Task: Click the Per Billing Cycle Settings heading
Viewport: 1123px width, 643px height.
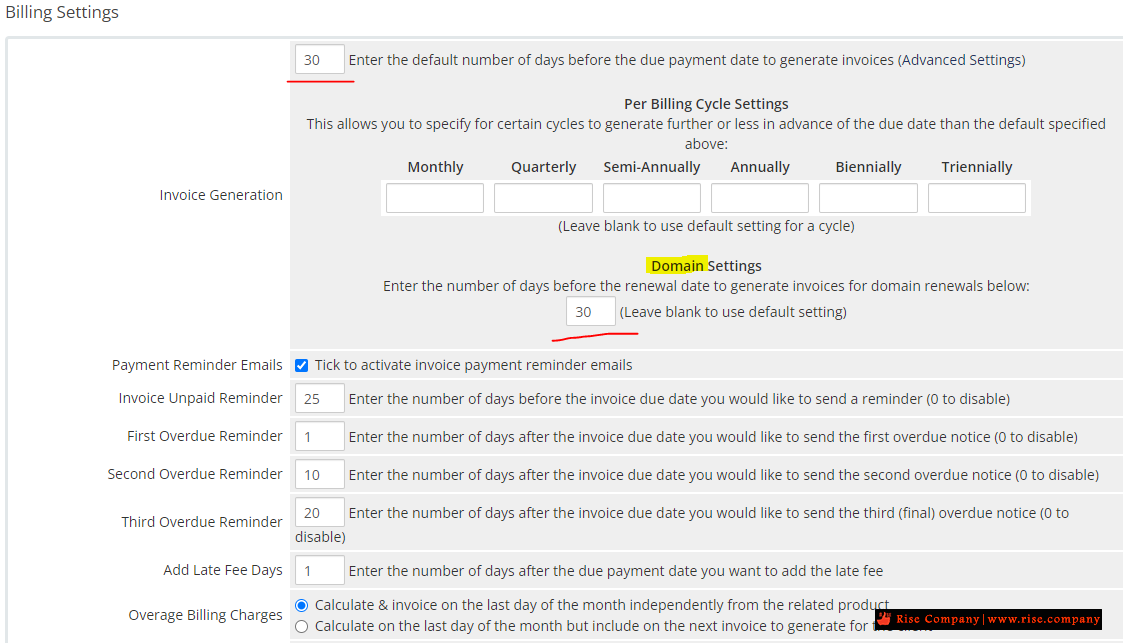Action: point(706,104)
